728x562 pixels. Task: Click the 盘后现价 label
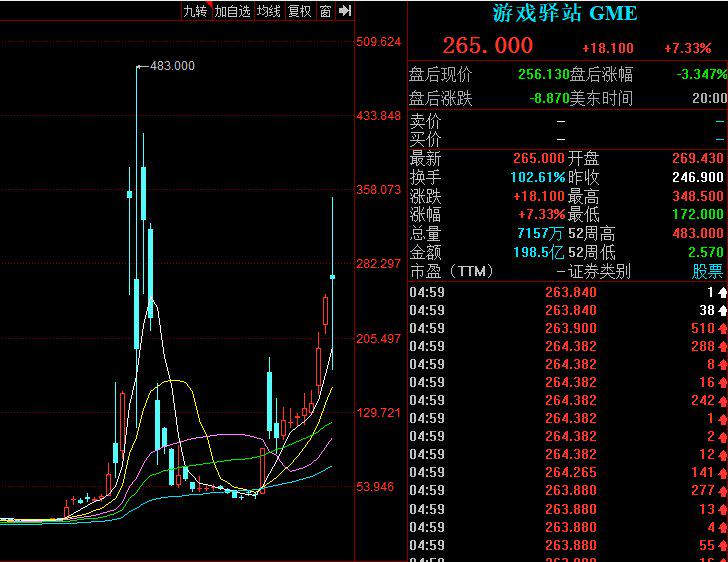(440, 74)
